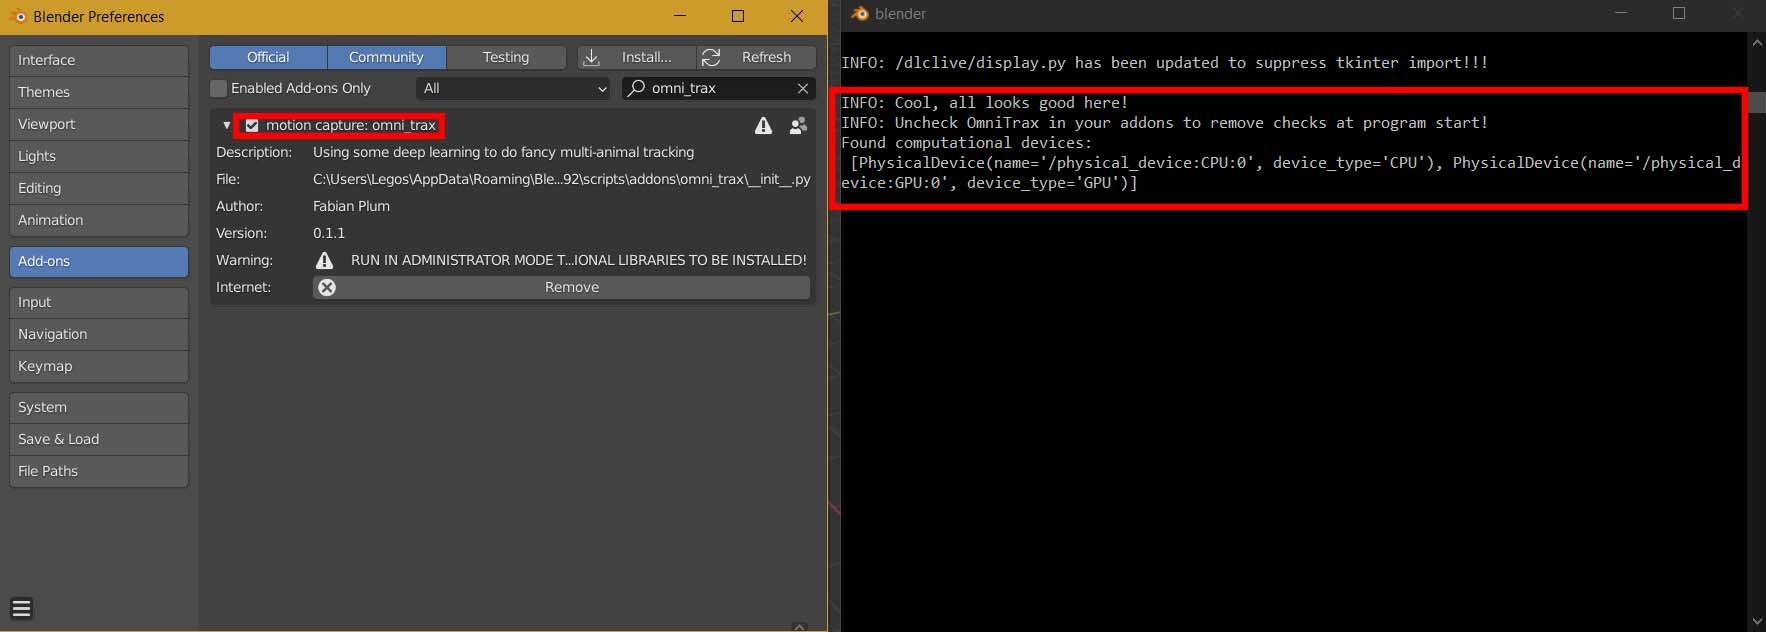This screenshot has width=1766, height=632.
Task: Click the omni_trax search input field
Action: click(x=719, y=88)
